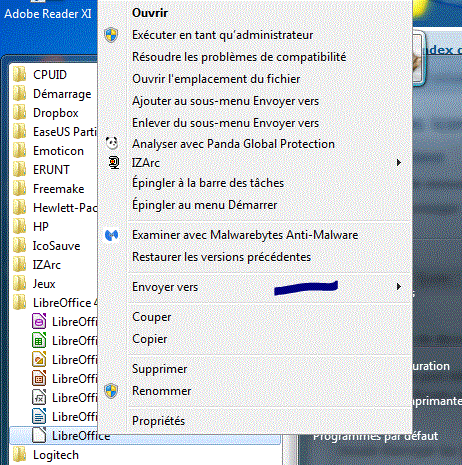Open the CPUID folder

[x=50, y=75]
